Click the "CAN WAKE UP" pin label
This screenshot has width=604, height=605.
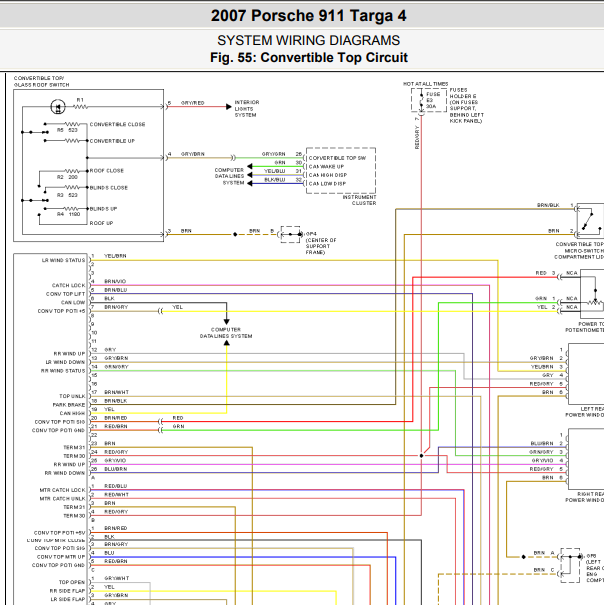pos(326,166)
